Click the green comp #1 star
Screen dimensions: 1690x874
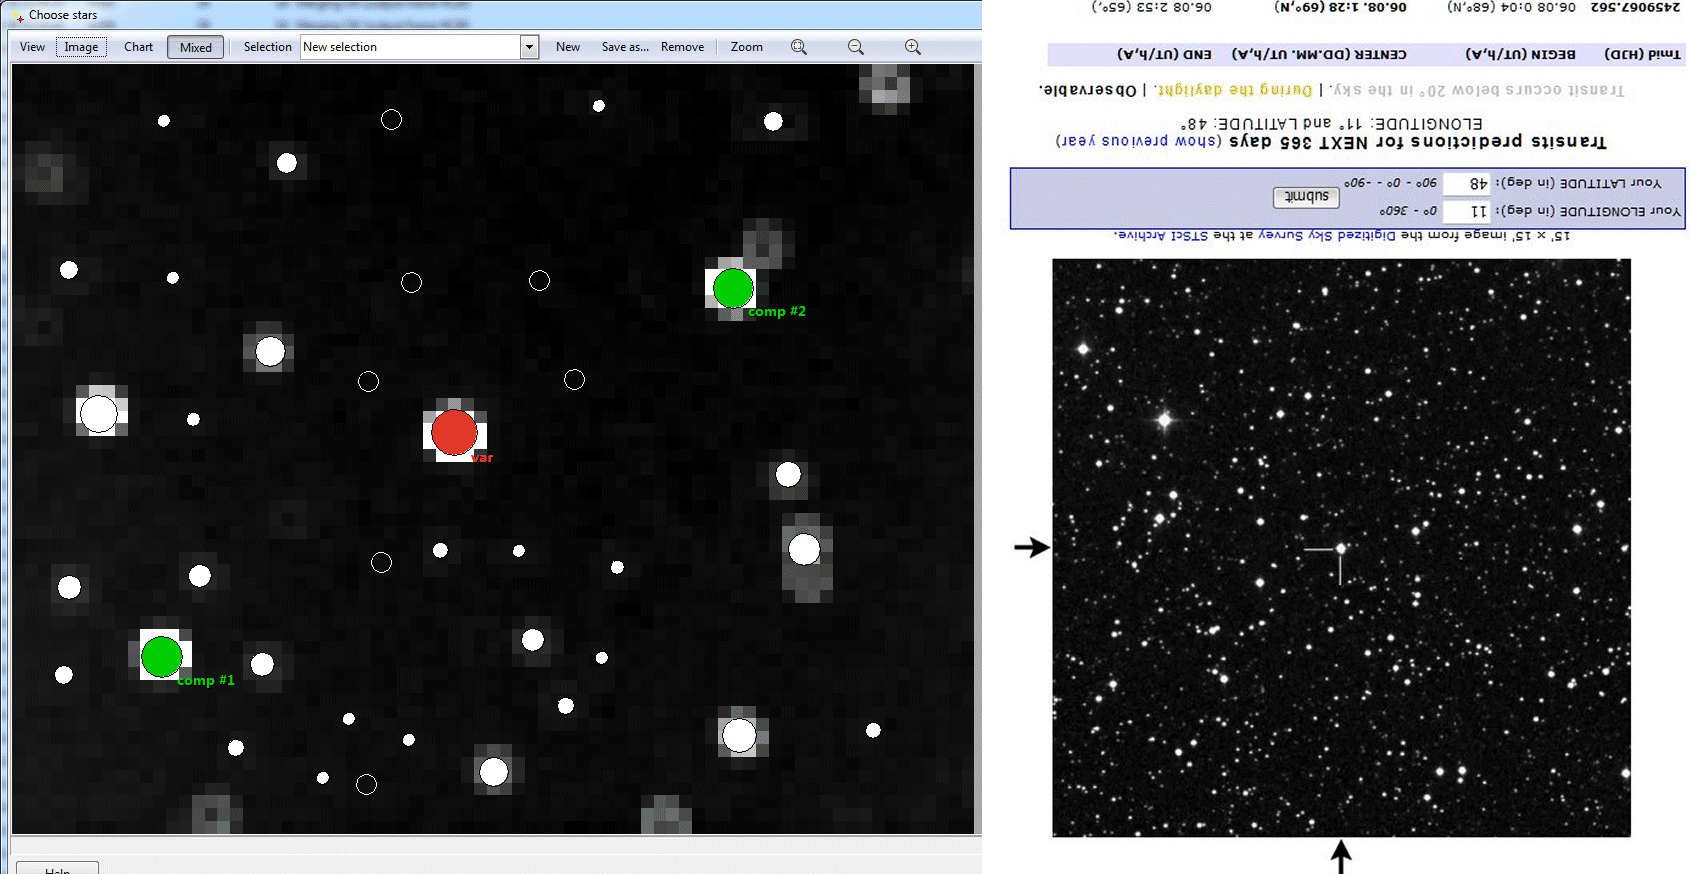pos(162,657)
